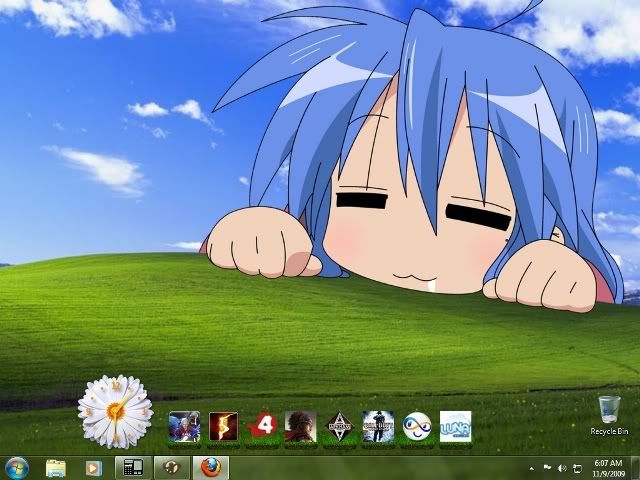Click the Call of Duty dock icon
The width and height of the screenshot is (640, 480).
tap(378, 426)
